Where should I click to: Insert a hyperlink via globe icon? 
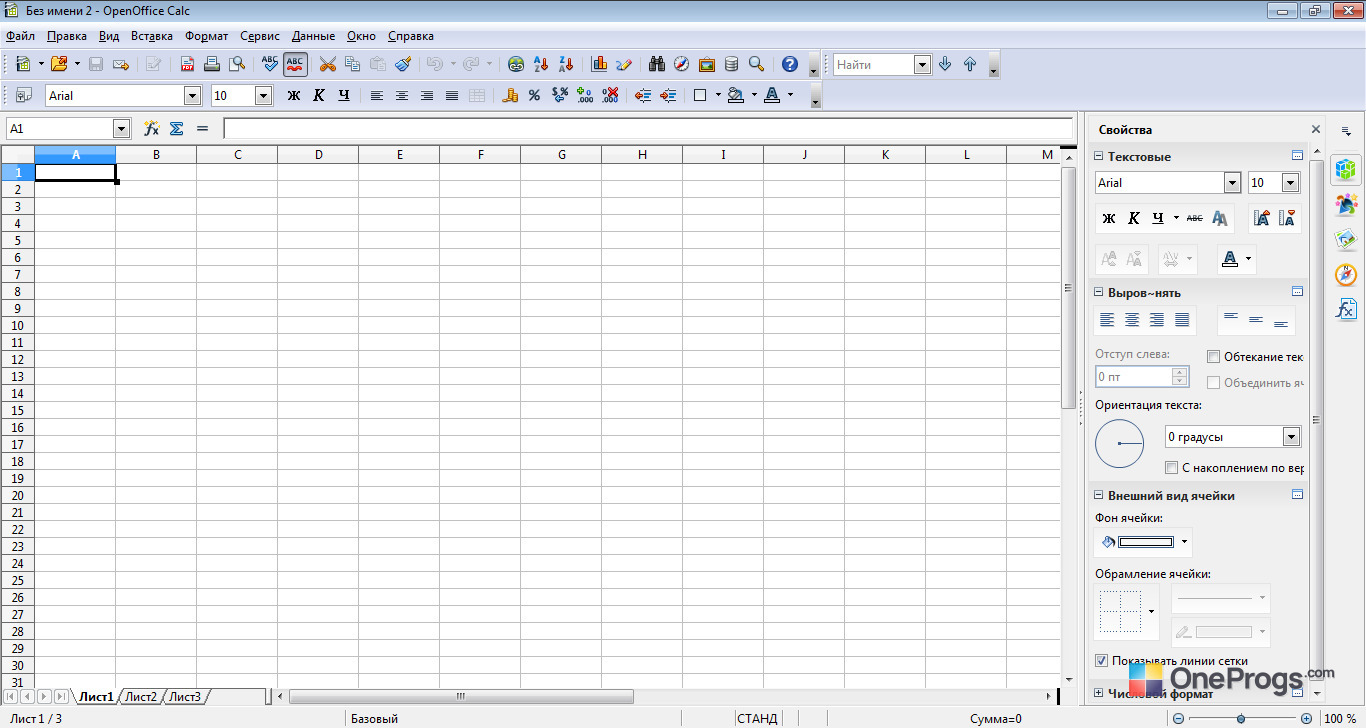(x=516, y=64)
